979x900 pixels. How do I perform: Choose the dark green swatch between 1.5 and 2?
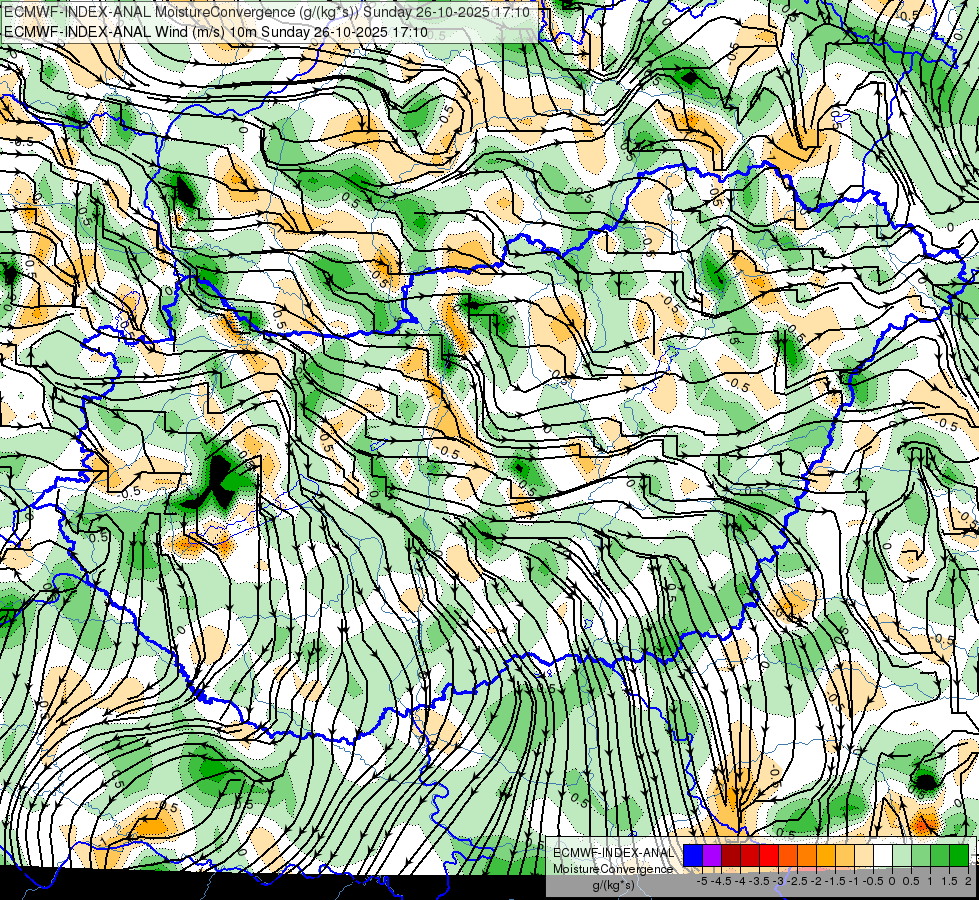tap(959, 856)
